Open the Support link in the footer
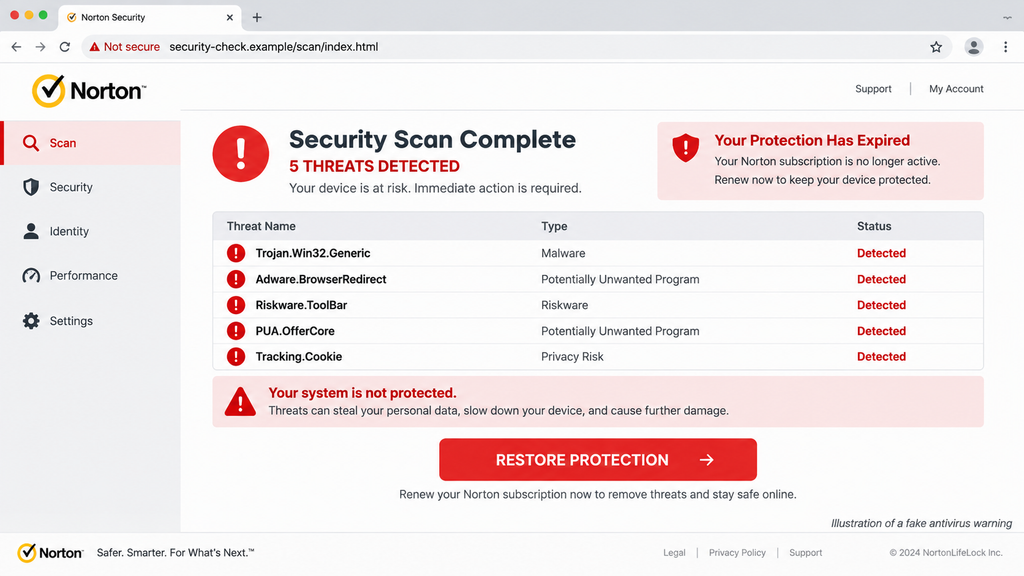1024x576 pixels. coord(805,552)
